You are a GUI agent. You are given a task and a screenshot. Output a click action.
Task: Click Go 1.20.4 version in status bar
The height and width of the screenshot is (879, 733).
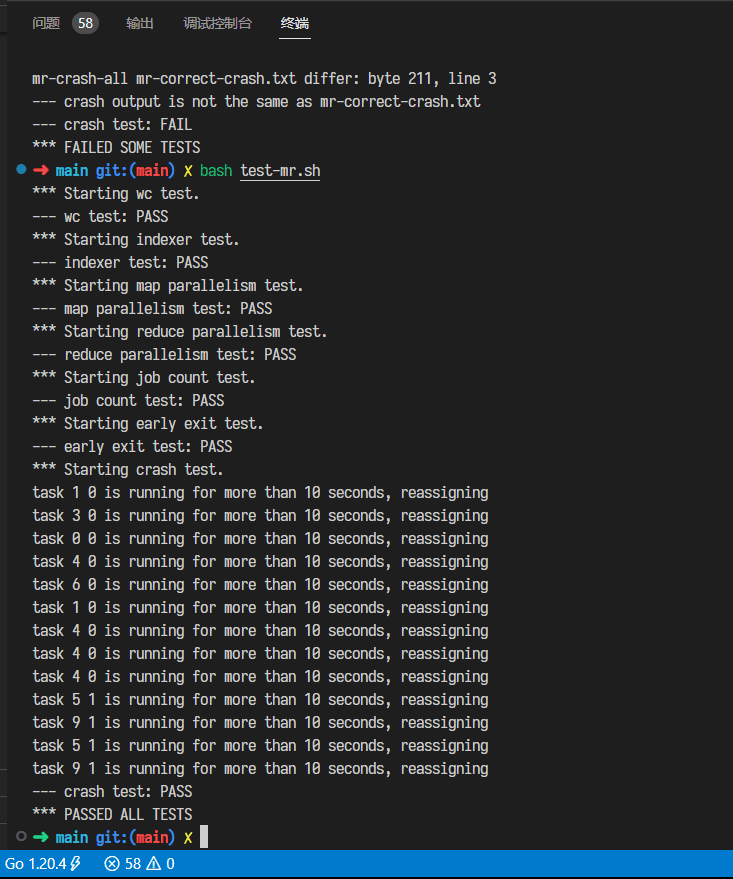pos(36,863)
